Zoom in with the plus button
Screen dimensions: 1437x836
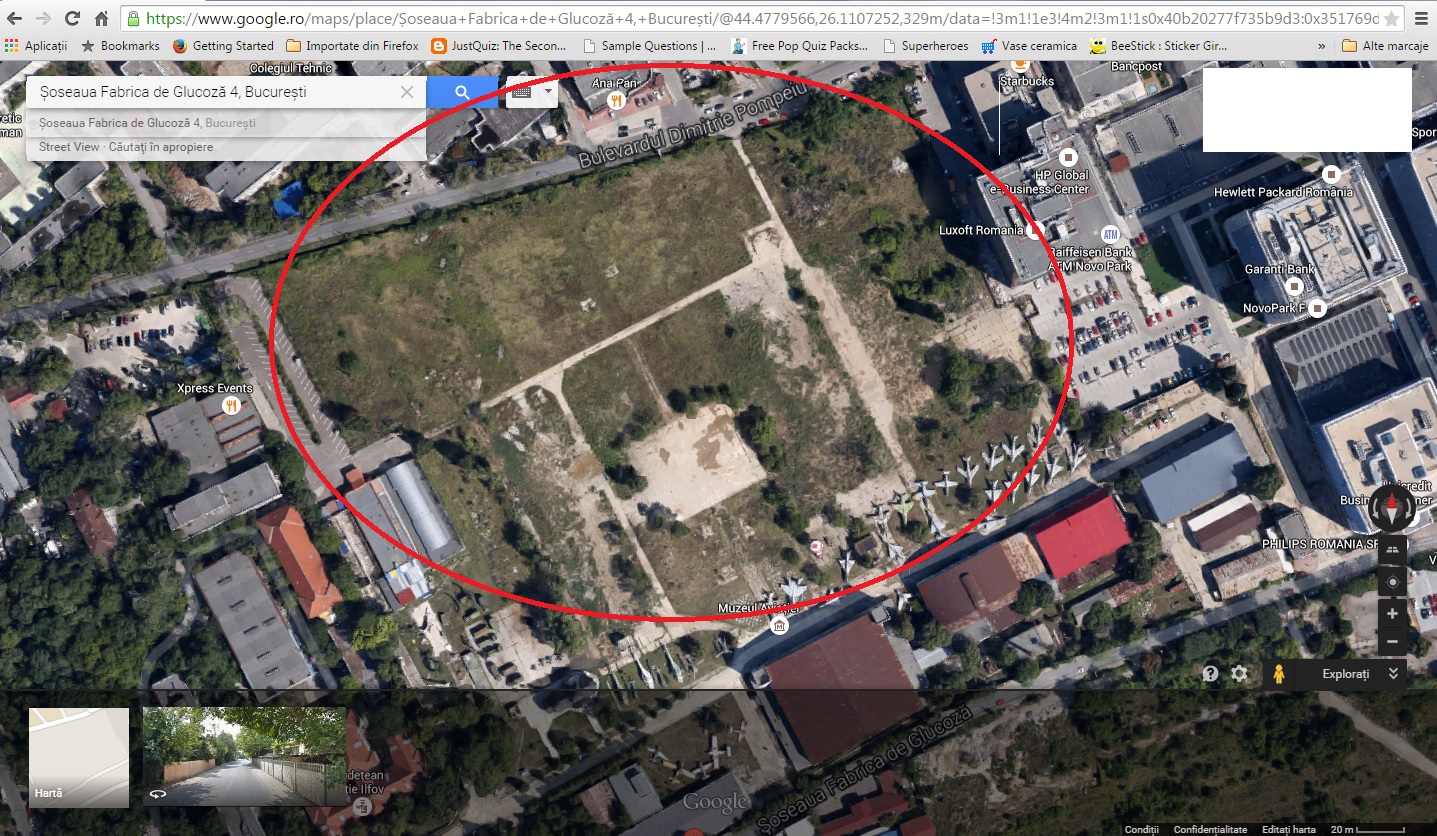click(1391, 613)
